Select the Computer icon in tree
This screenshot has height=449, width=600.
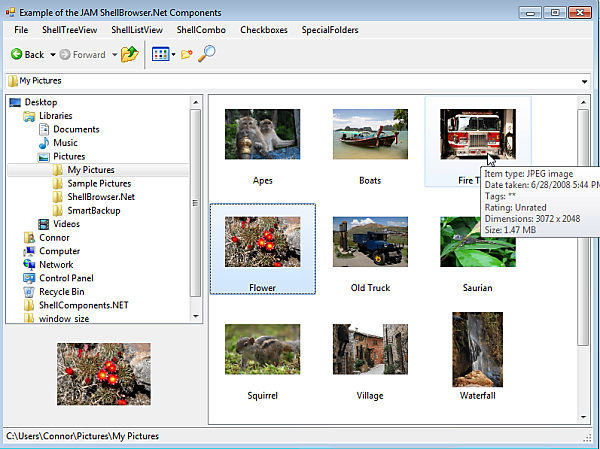[29, 251]
